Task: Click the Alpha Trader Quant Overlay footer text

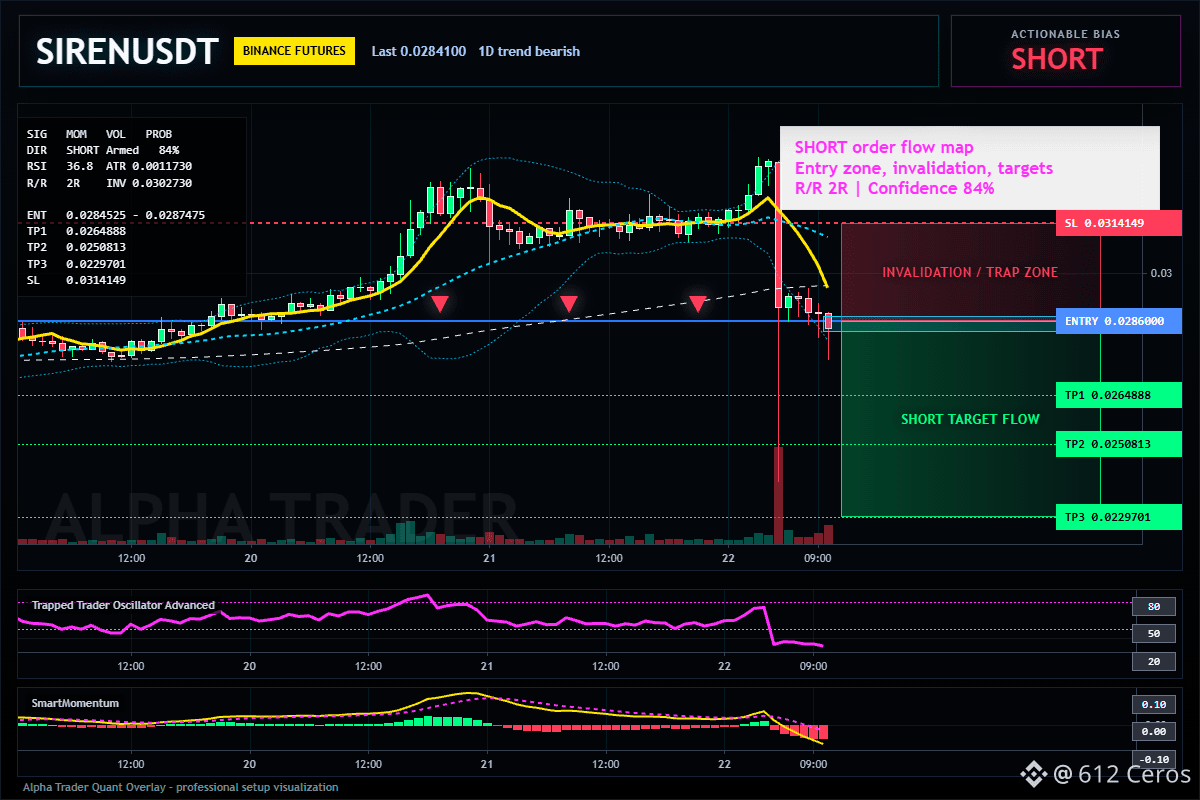Action: pos(180,787)
